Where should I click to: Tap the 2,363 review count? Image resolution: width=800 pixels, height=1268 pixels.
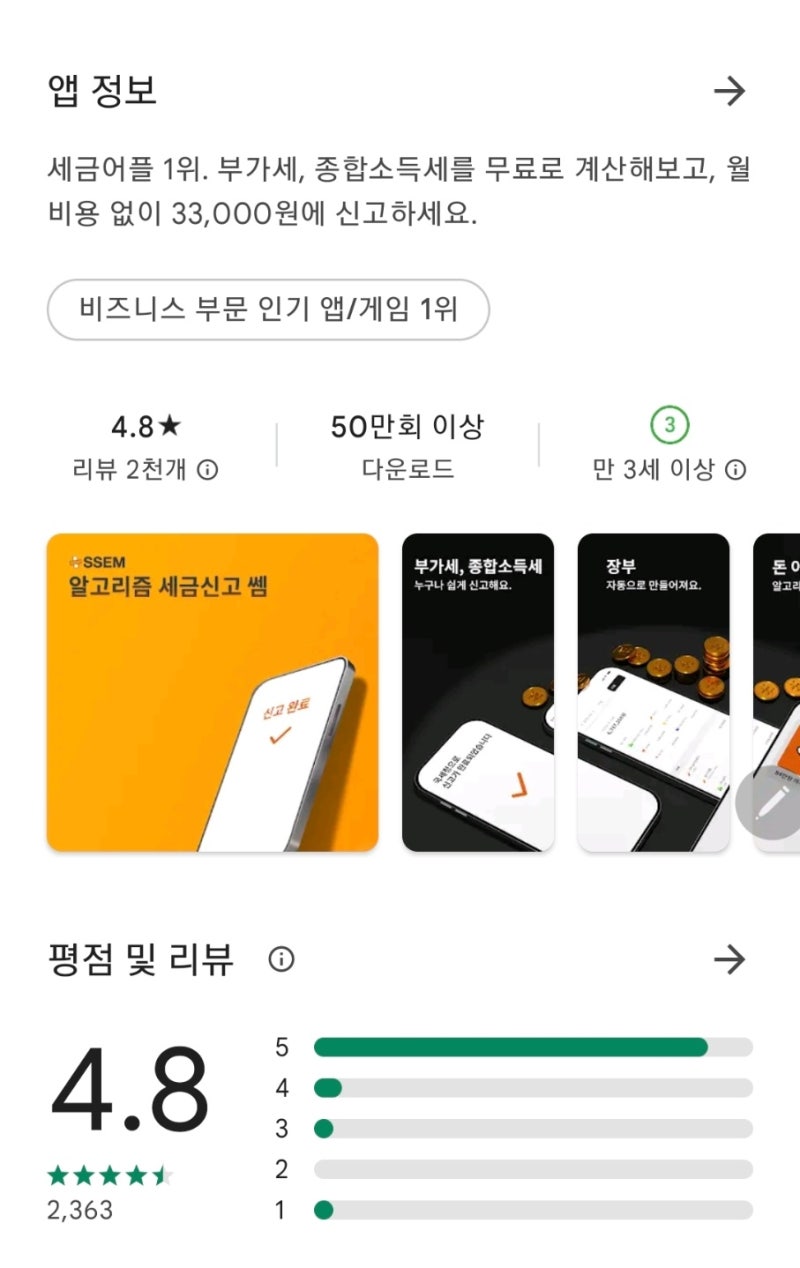80,1210
